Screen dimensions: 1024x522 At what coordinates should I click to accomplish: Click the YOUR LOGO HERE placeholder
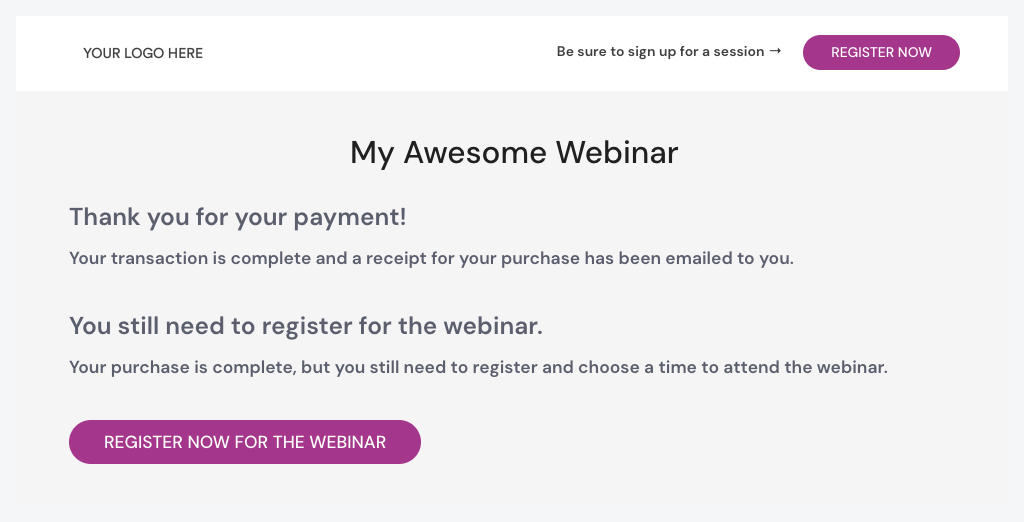pyautogui.click(x=143, y=53)
